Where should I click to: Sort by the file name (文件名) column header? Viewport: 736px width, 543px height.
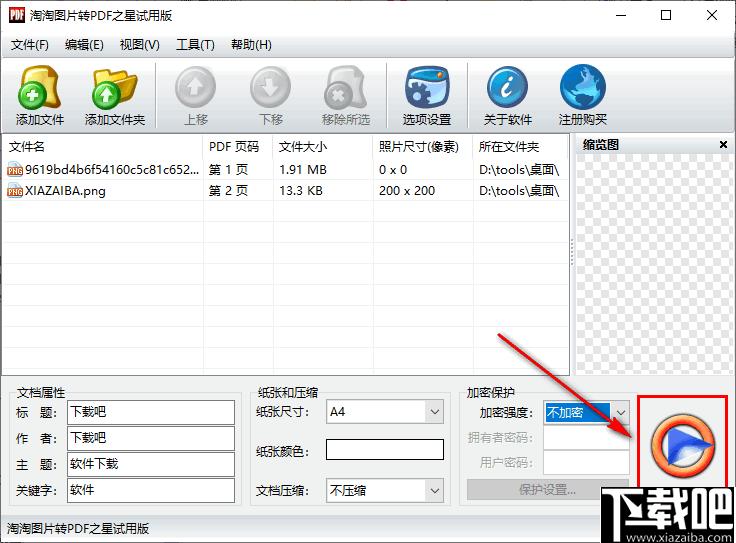click(103, 147)
